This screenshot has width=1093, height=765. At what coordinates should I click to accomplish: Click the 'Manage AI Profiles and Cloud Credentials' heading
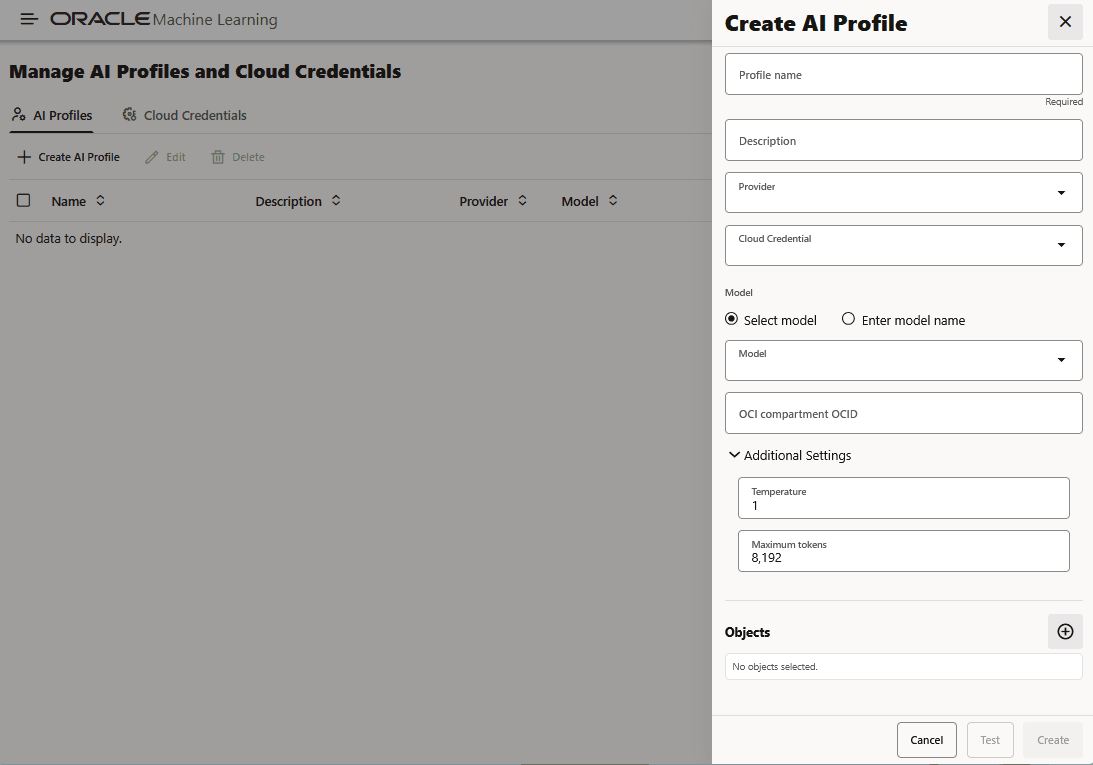(205, 71)
